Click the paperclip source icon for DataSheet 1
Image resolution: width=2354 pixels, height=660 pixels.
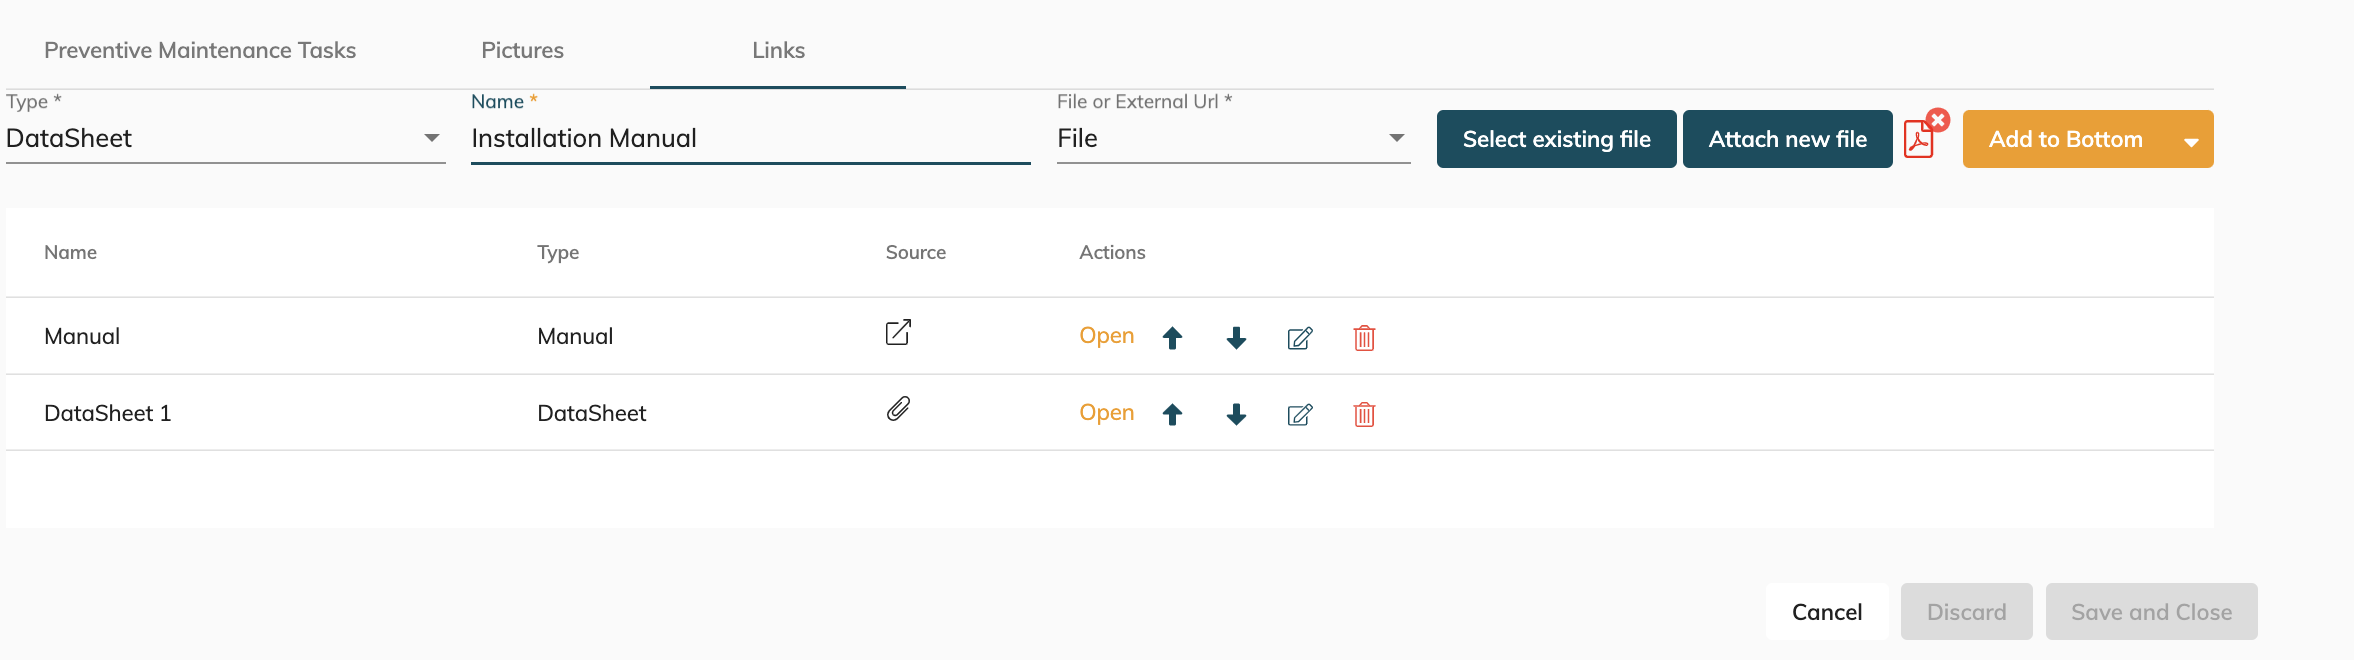898,409
